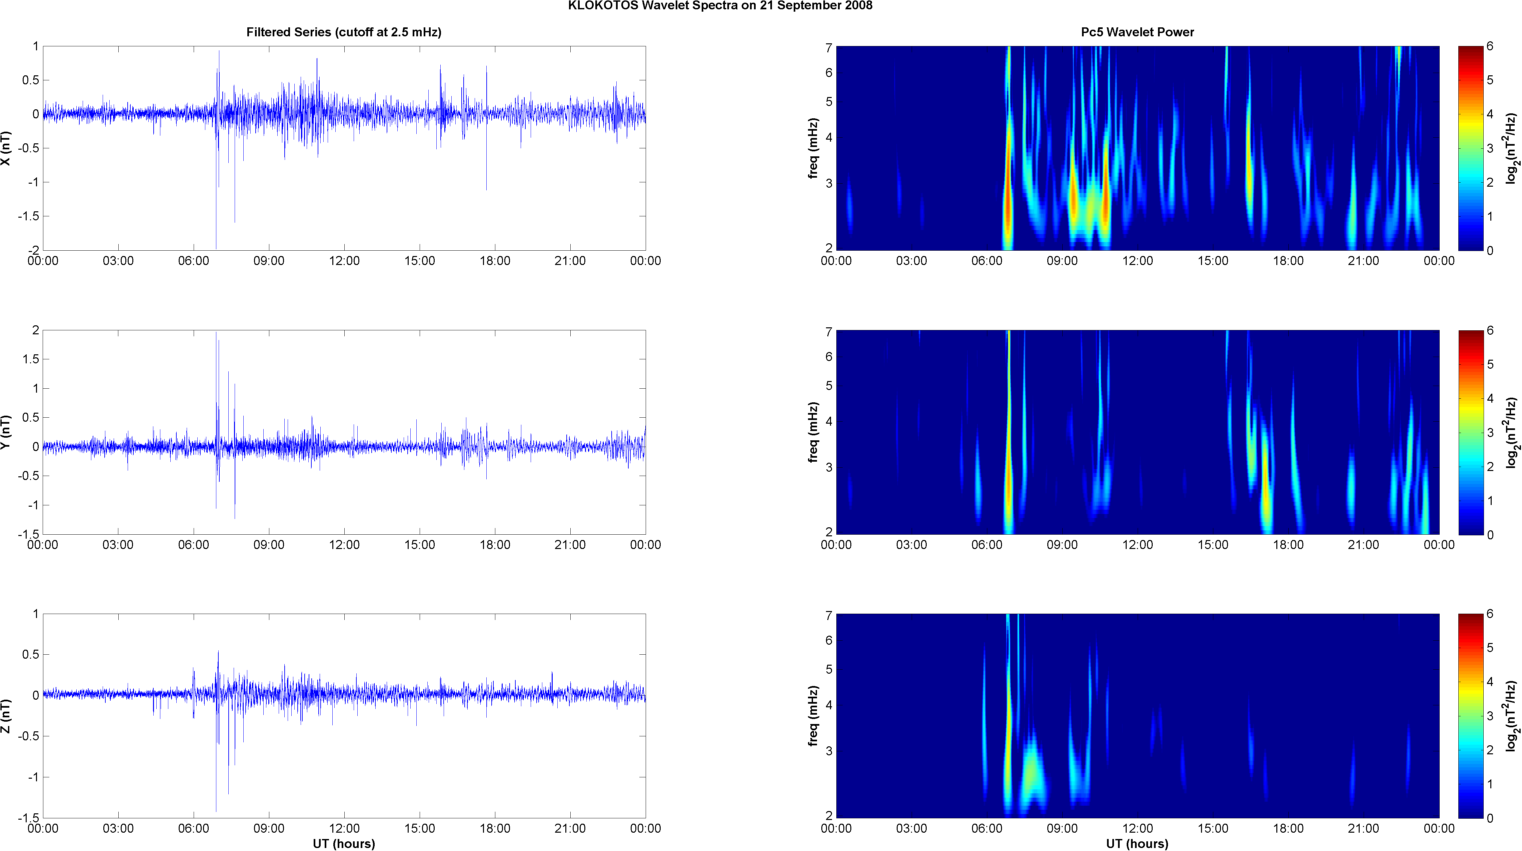Viewport: 1522px width, 851px height.
Task: Click inside the Z component filtered series plot
Action: pyautogui.click(x=344, y=716)
